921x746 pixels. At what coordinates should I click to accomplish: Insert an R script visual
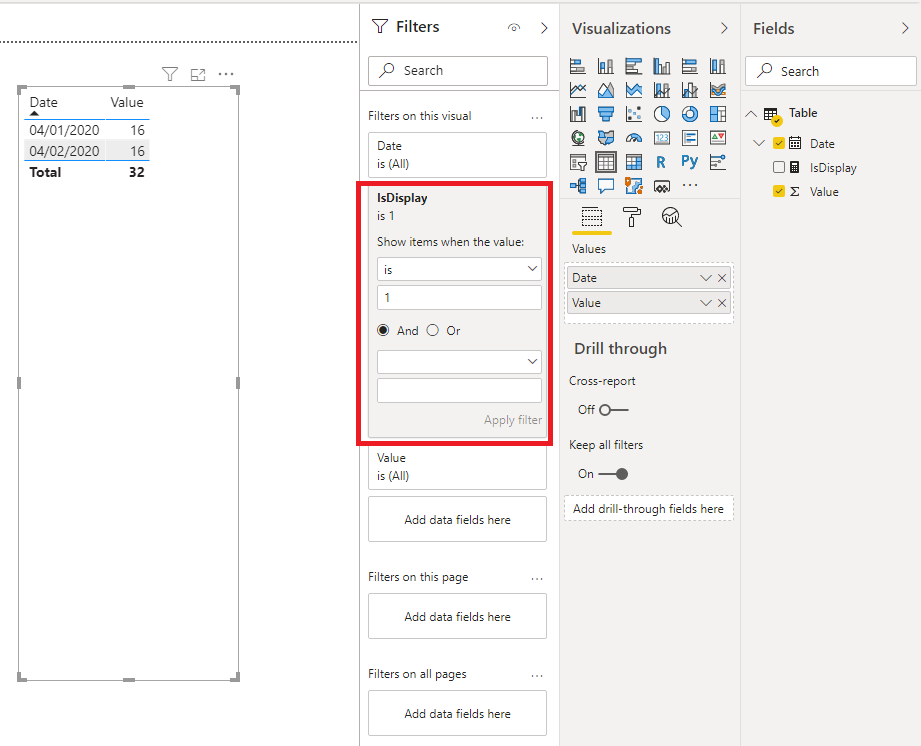[661, 162]
